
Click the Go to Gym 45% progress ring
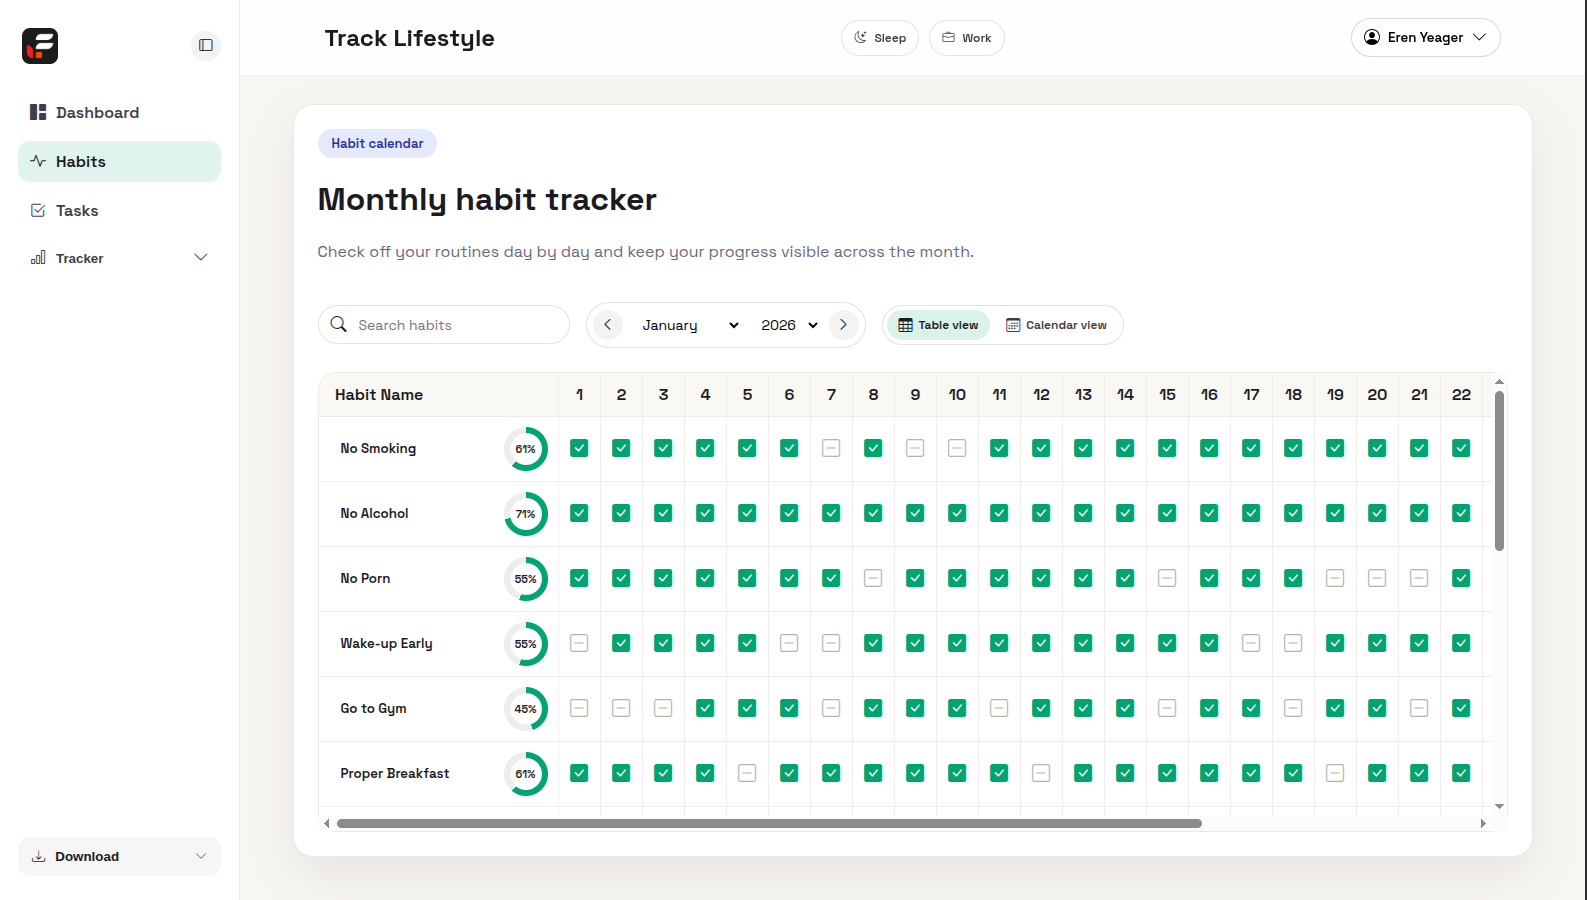point(526,709)
